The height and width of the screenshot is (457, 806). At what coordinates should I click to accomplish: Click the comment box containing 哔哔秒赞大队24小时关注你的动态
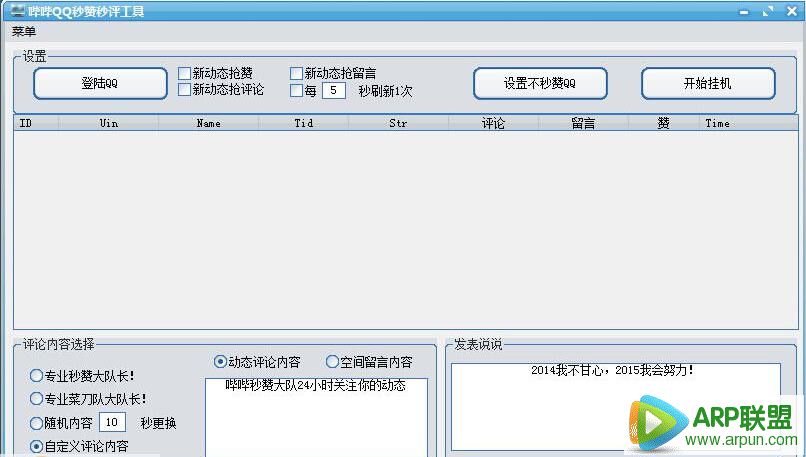click(x=316, y=417)
